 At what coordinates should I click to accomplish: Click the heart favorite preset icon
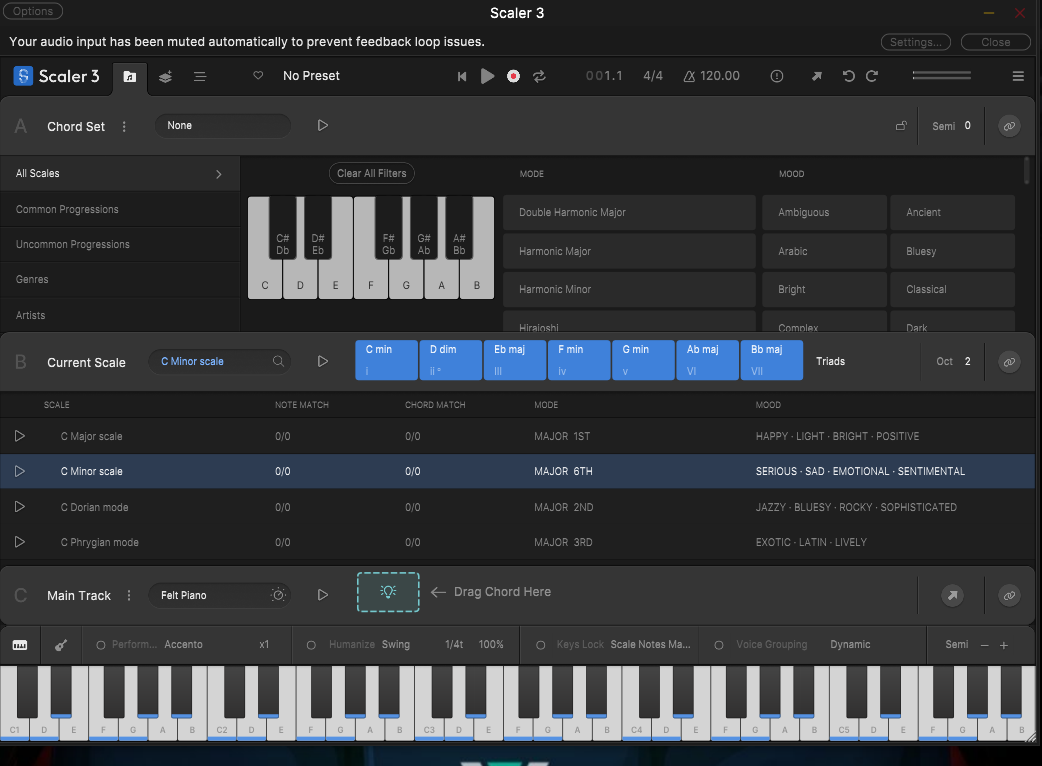coord(258,76)
